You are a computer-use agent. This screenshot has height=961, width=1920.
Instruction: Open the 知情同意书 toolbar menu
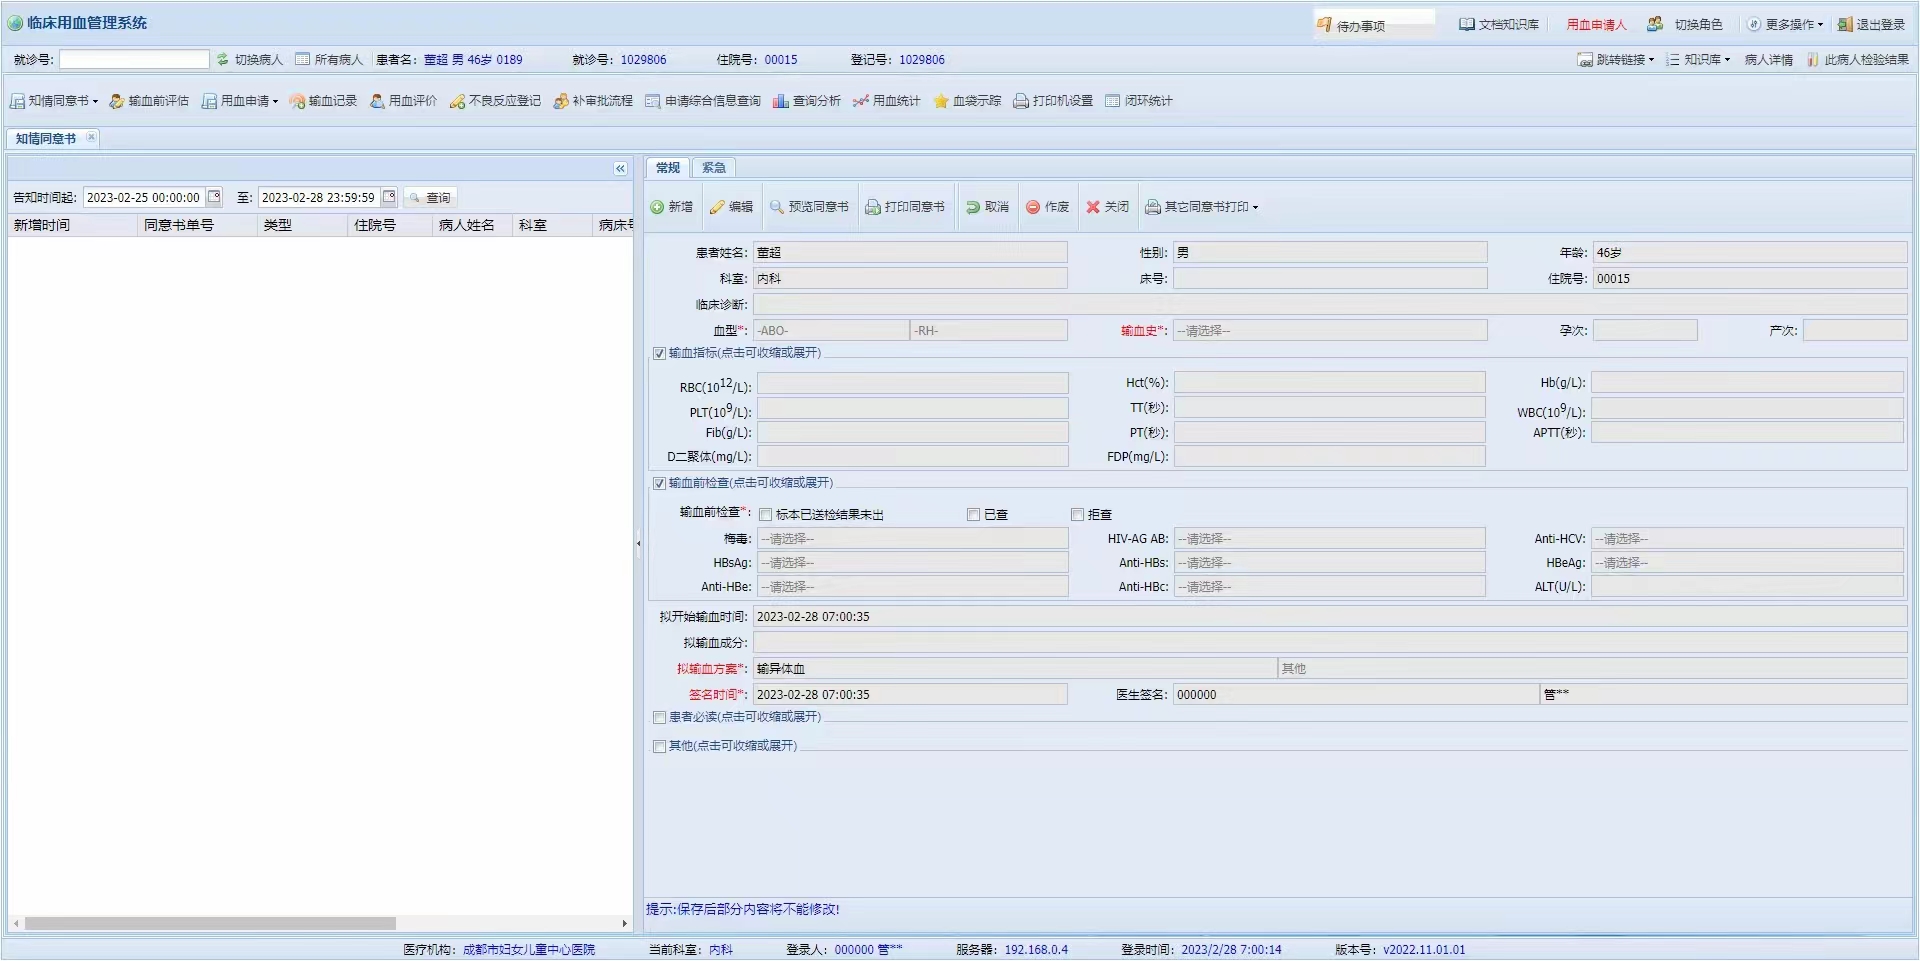pyautogui.click(x=54, y=101)
